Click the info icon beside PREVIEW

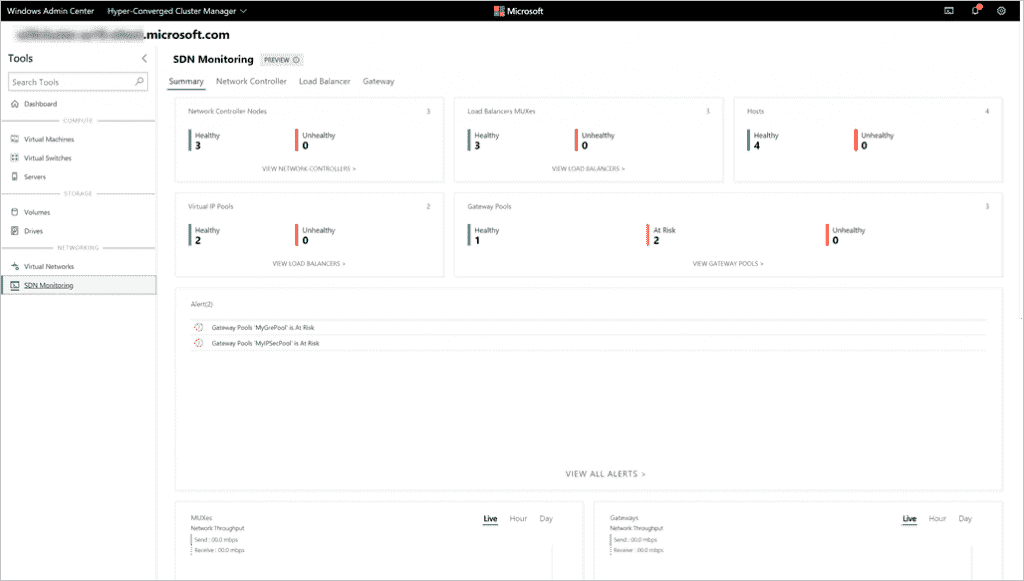(296, 60)
